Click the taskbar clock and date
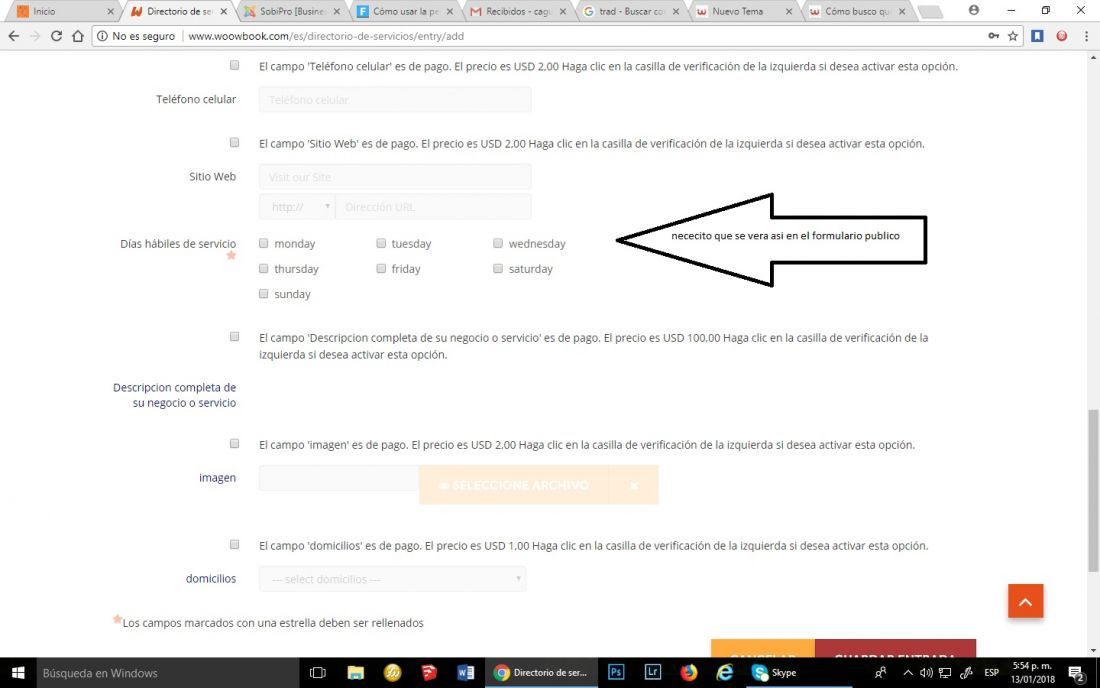Screen dimensions: 1100x688 click(1033, 673)
